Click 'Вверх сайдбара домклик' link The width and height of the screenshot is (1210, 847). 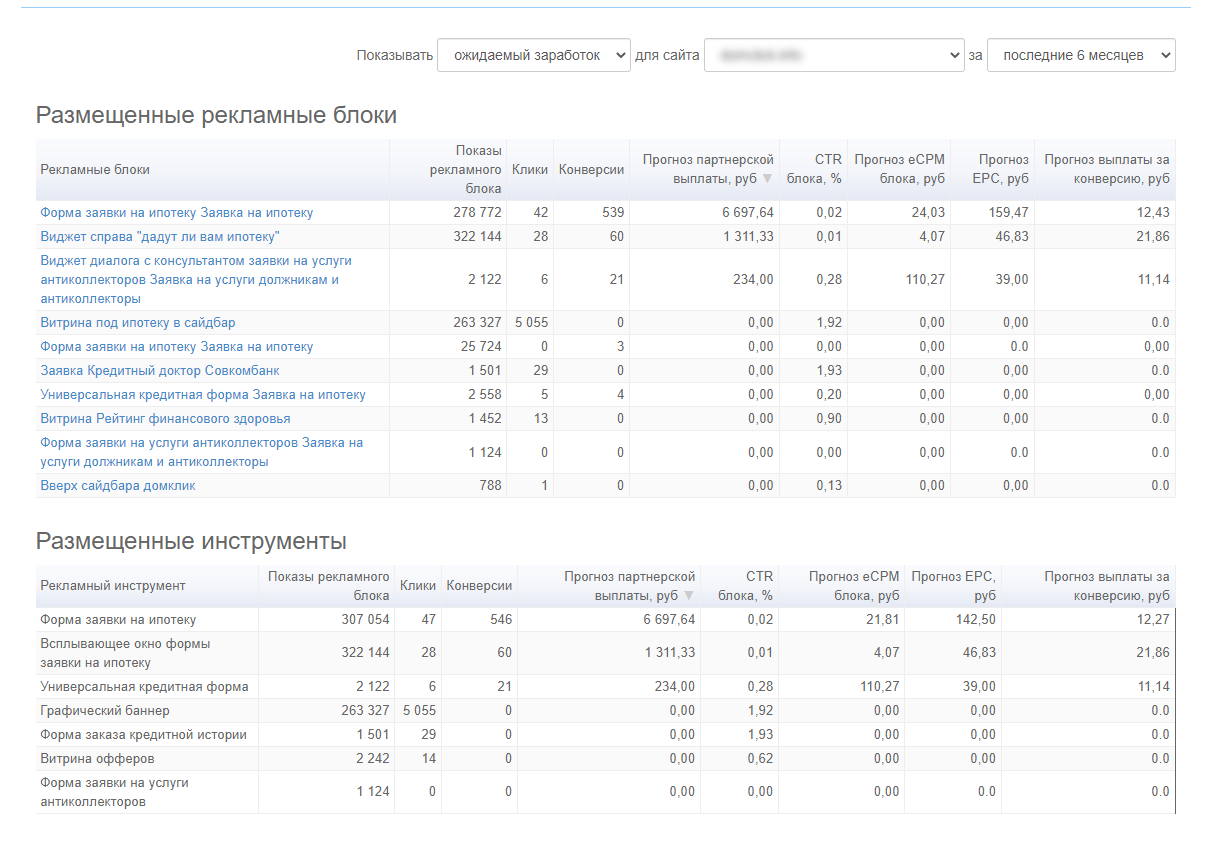click(x=118, y=486)
